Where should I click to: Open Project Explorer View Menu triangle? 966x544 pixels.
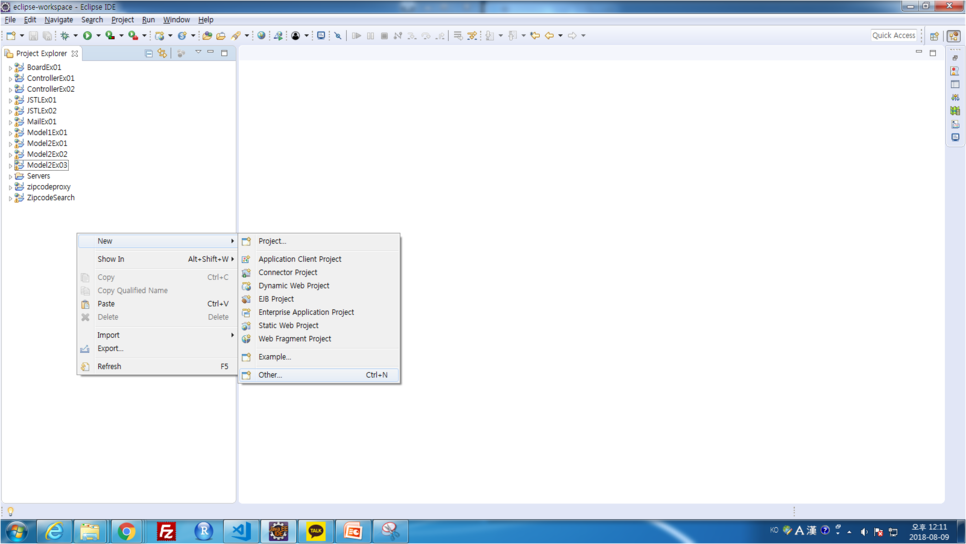(x=198, y=52)
